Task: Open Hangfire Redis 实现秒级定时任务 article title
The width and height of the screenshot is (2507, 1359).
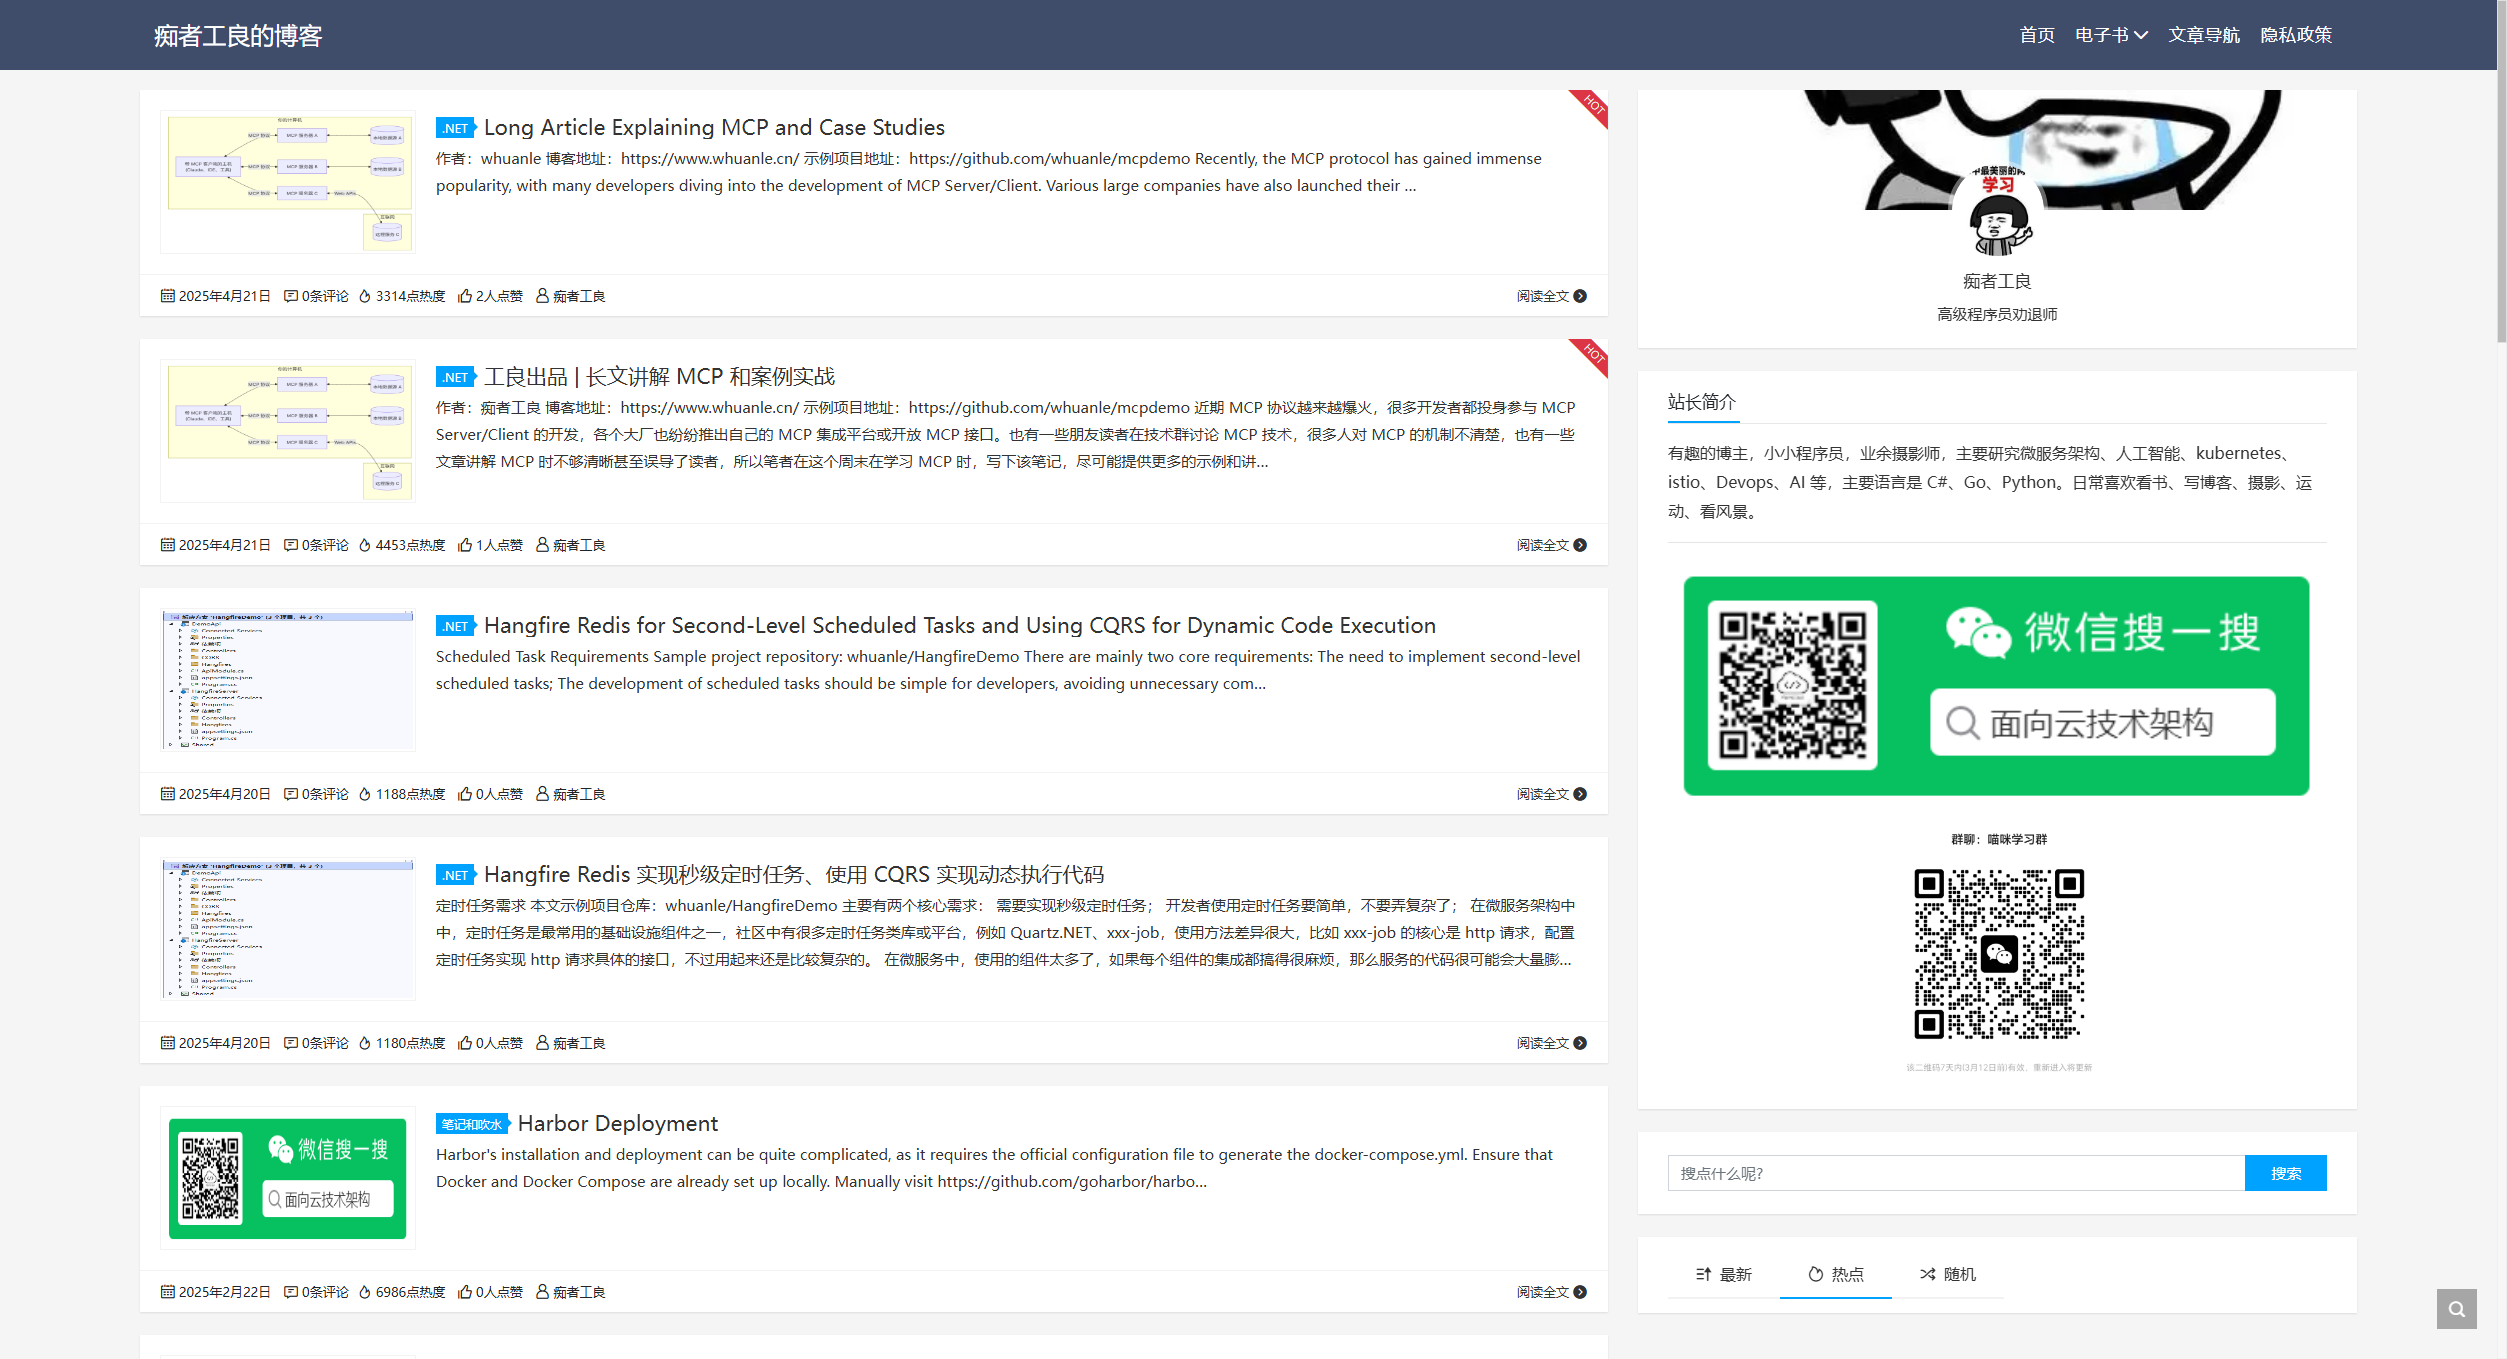Action: pyautogui.click(x=794, y=874)
